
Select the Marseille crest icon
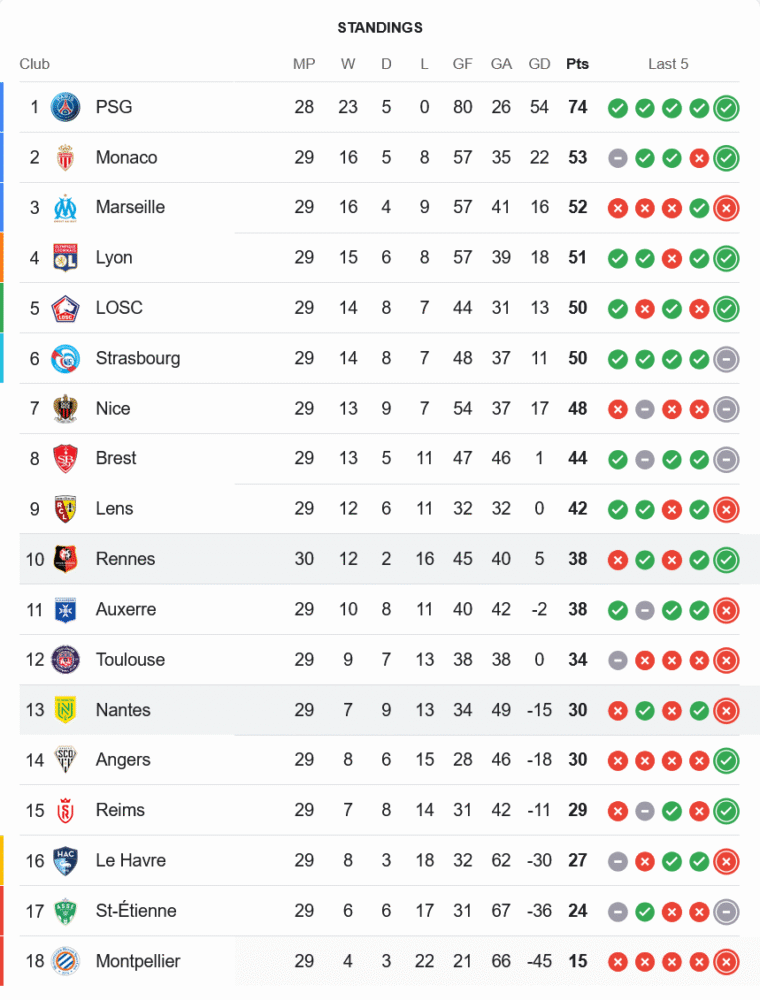click(x=65, y=207)
